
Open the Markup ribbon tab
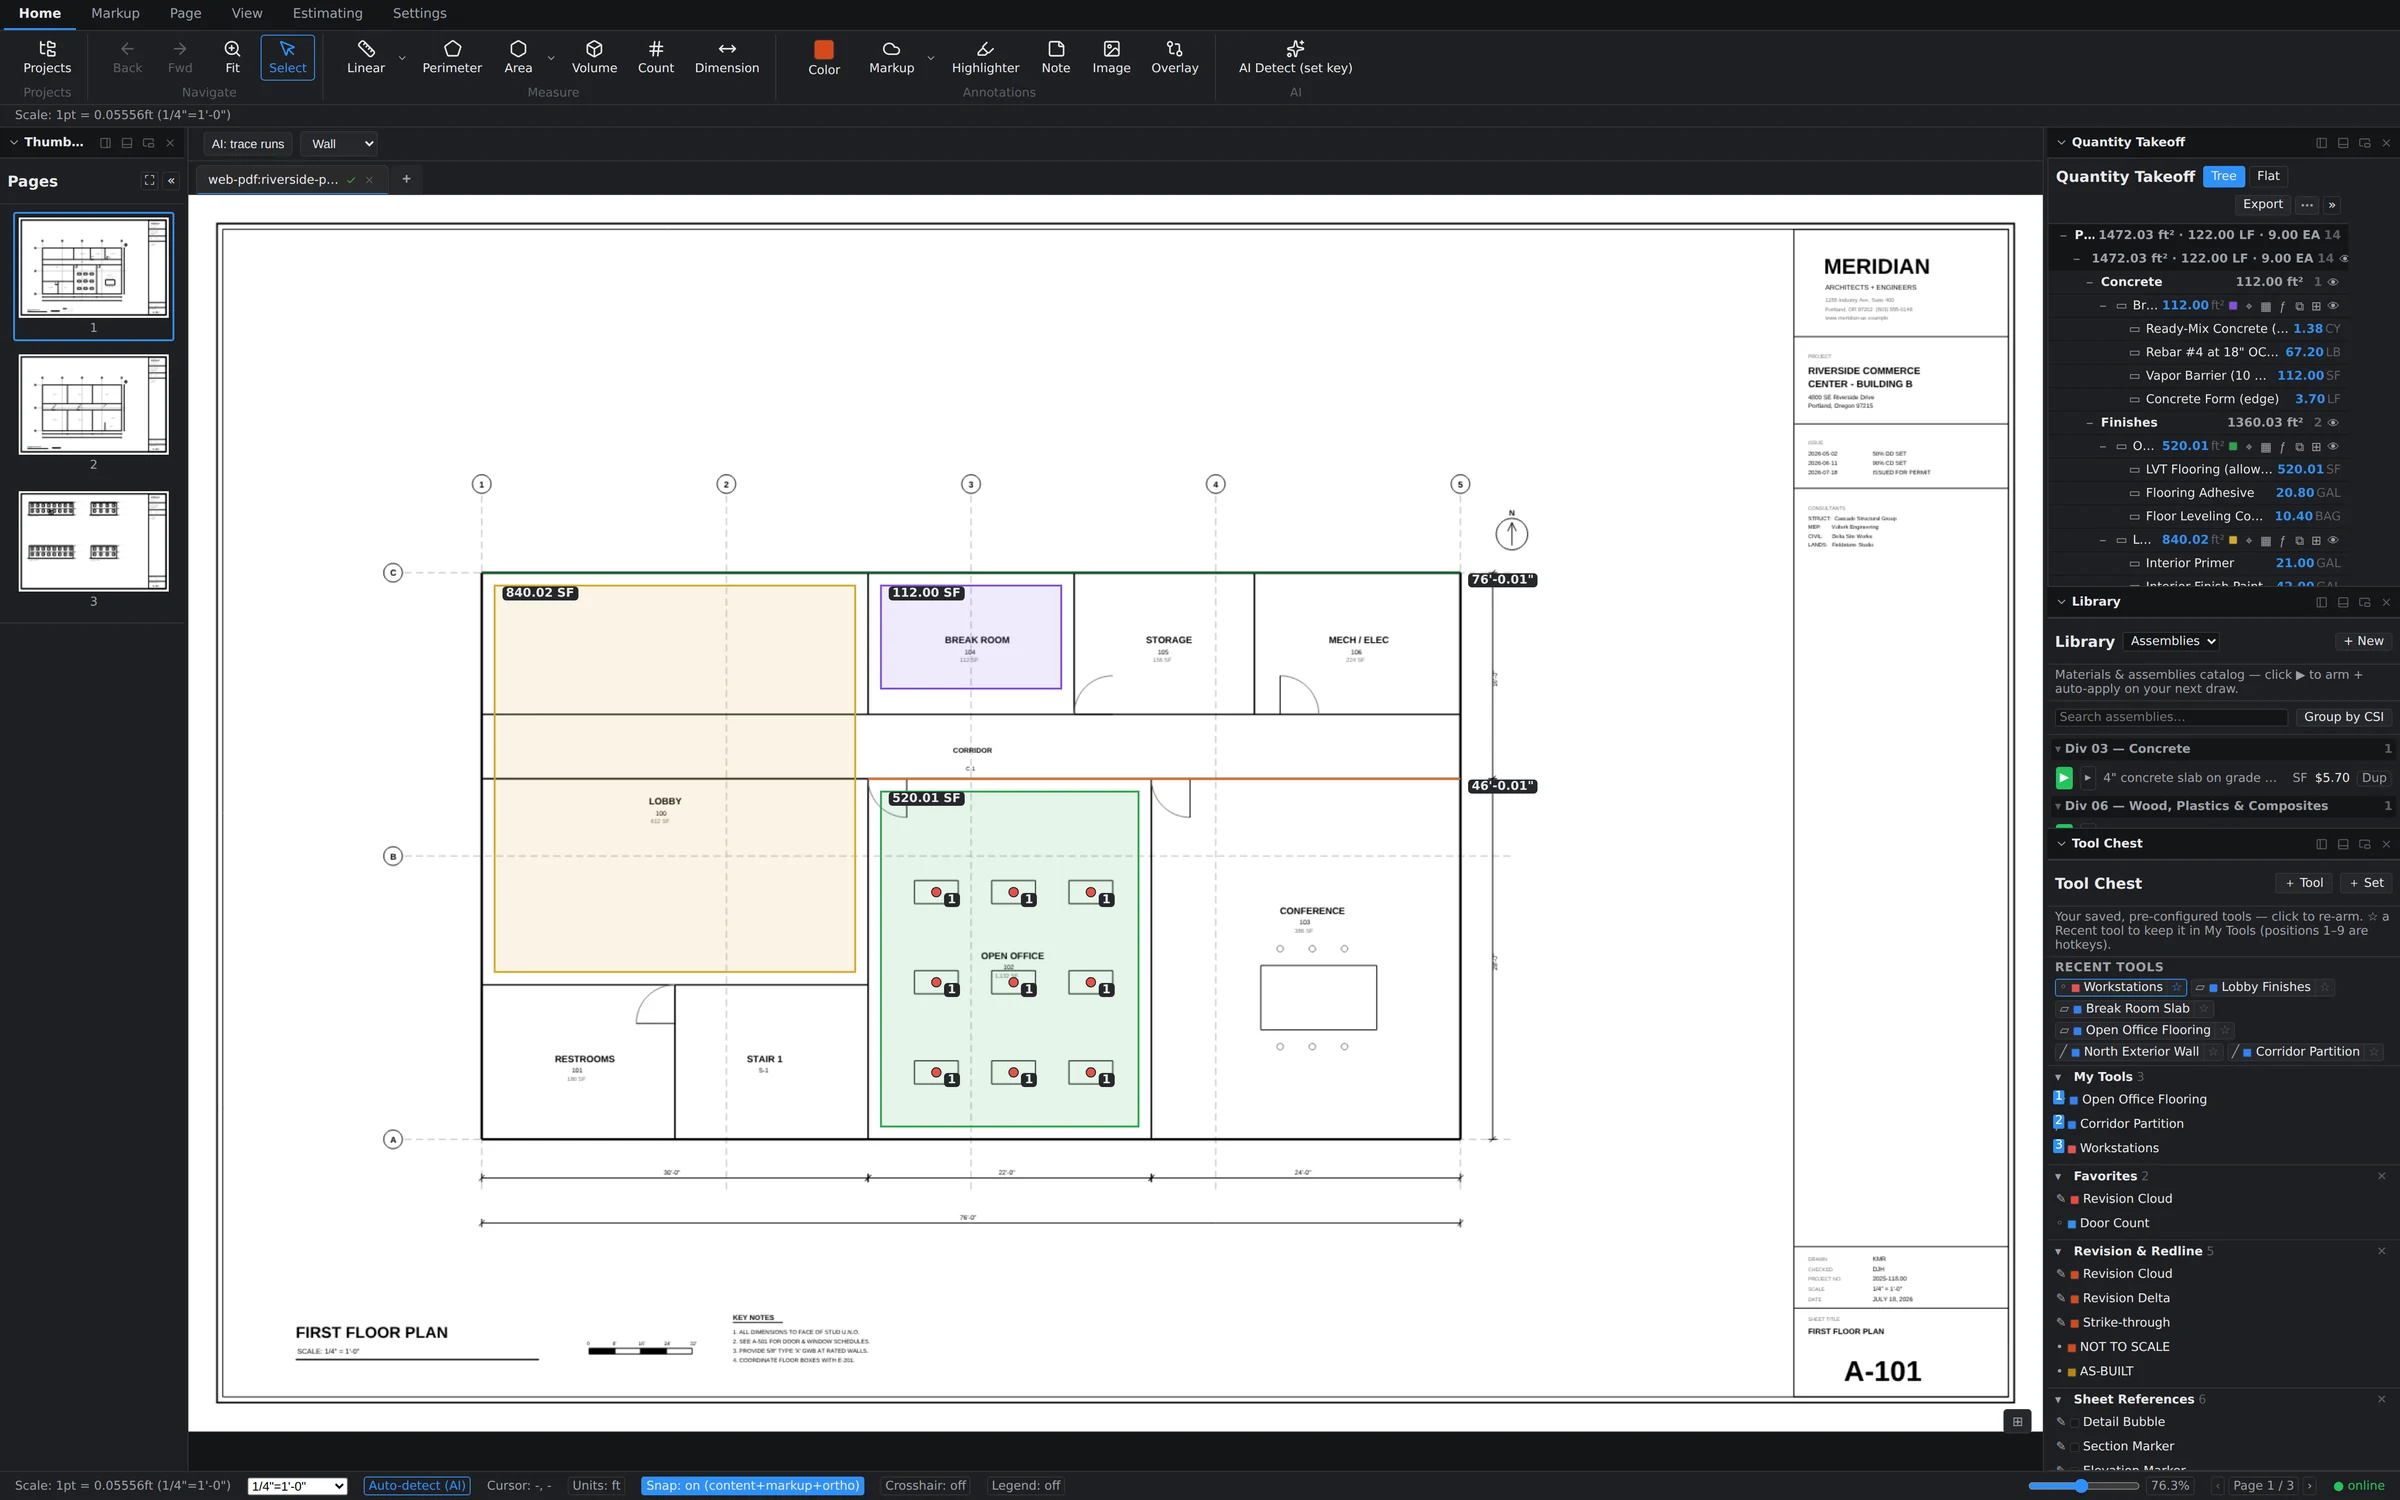click(x=115, y=13)
